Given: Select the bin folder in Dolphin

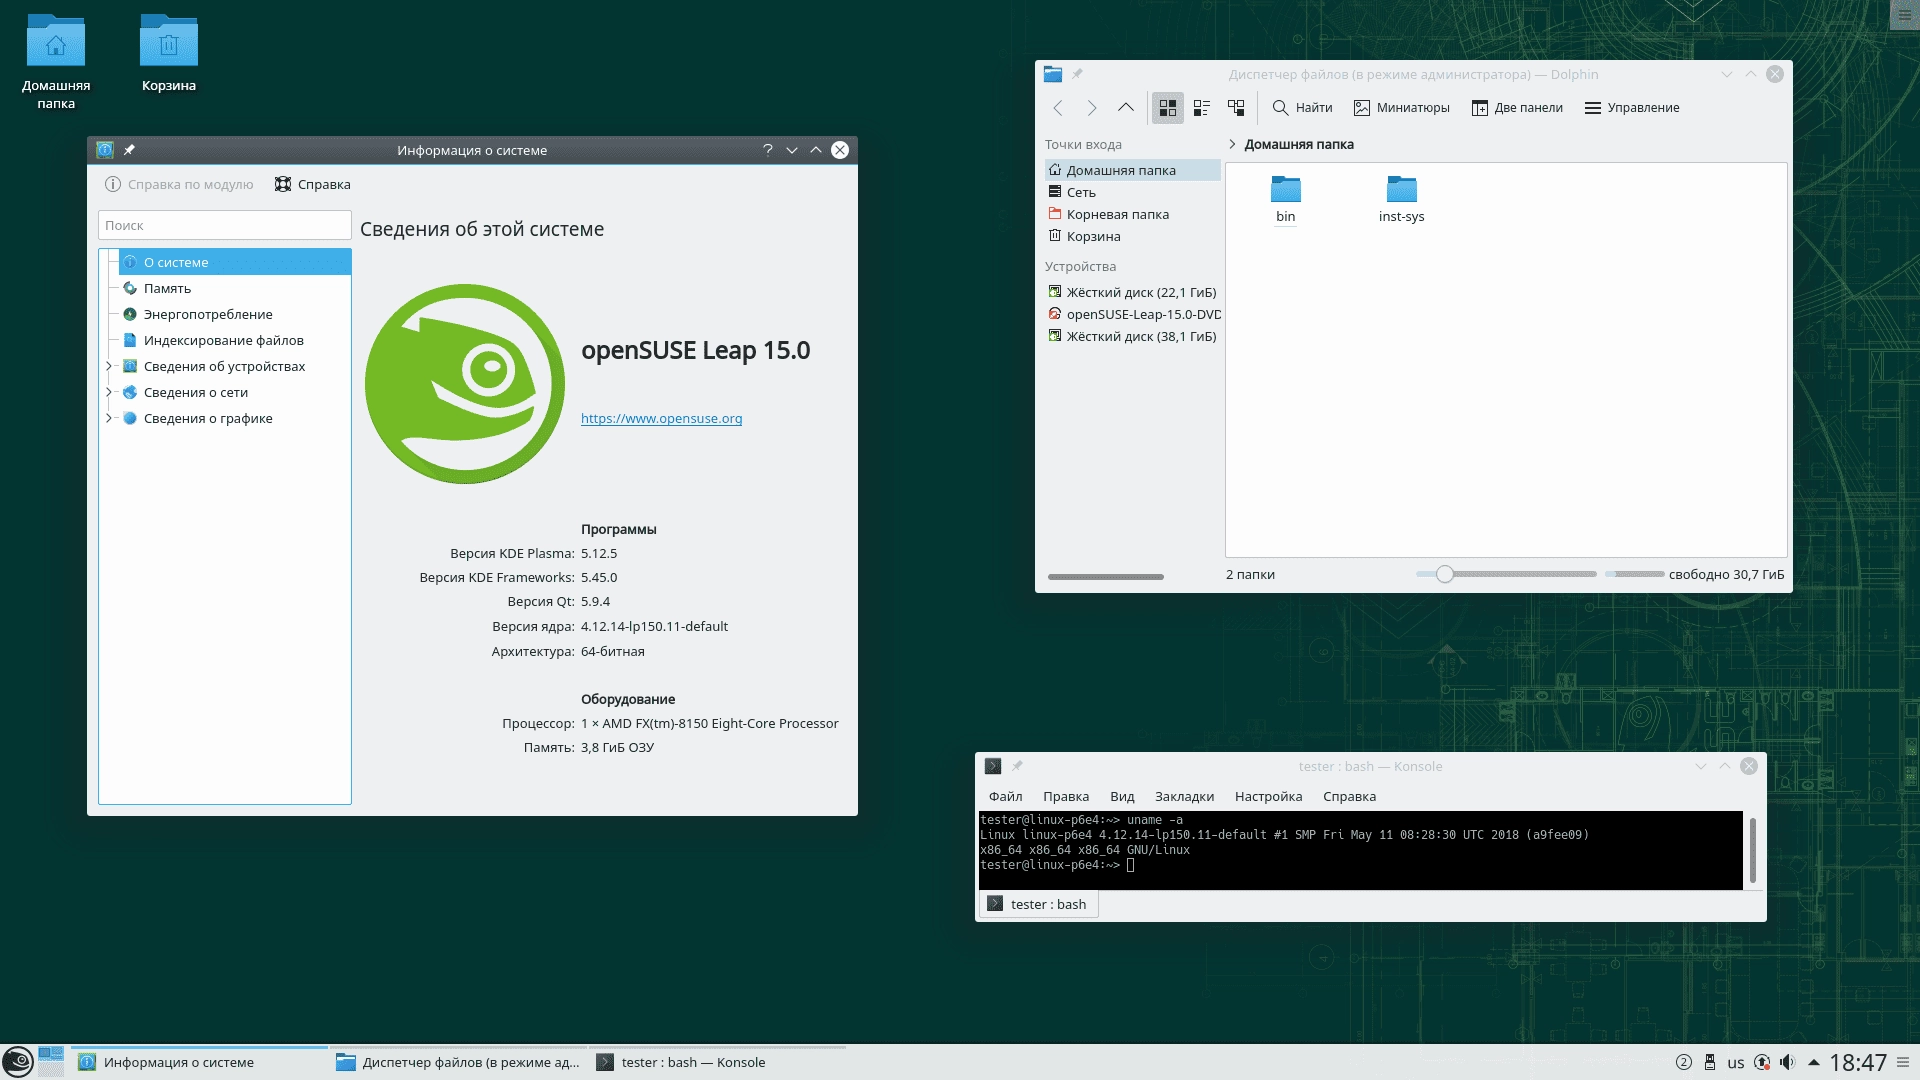Looking at the screenshot, I should coord(1285,199).
